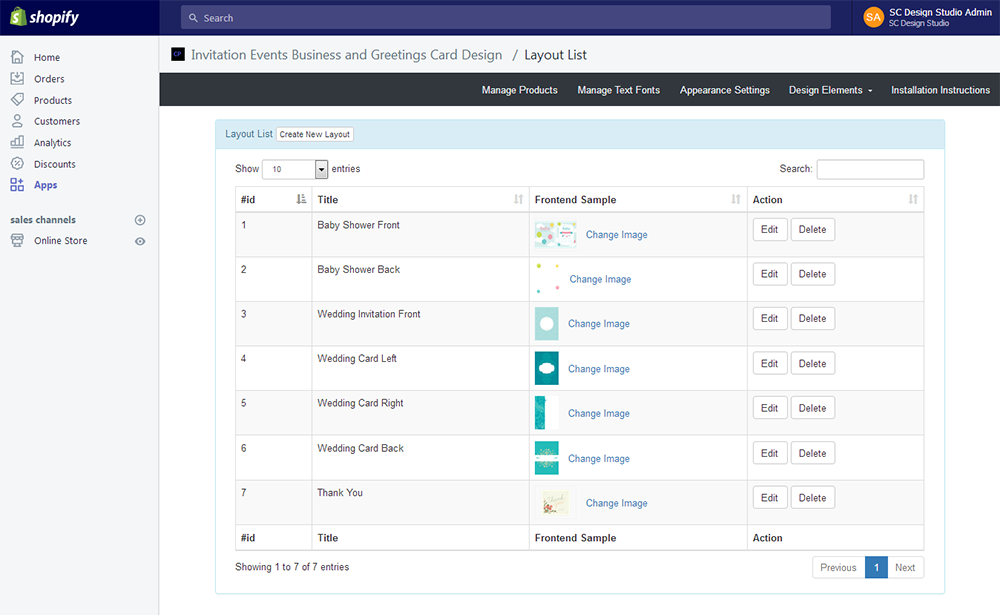Viewport: 1000px width, 615px height.
Task: Open the Manage Products menu
Action: tap(520, 90)
